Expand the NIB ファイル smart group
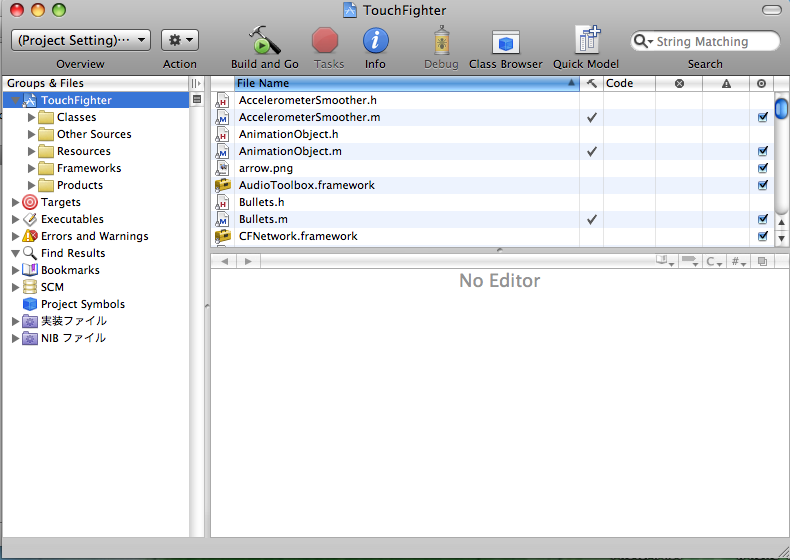 [x=15, y=338]
